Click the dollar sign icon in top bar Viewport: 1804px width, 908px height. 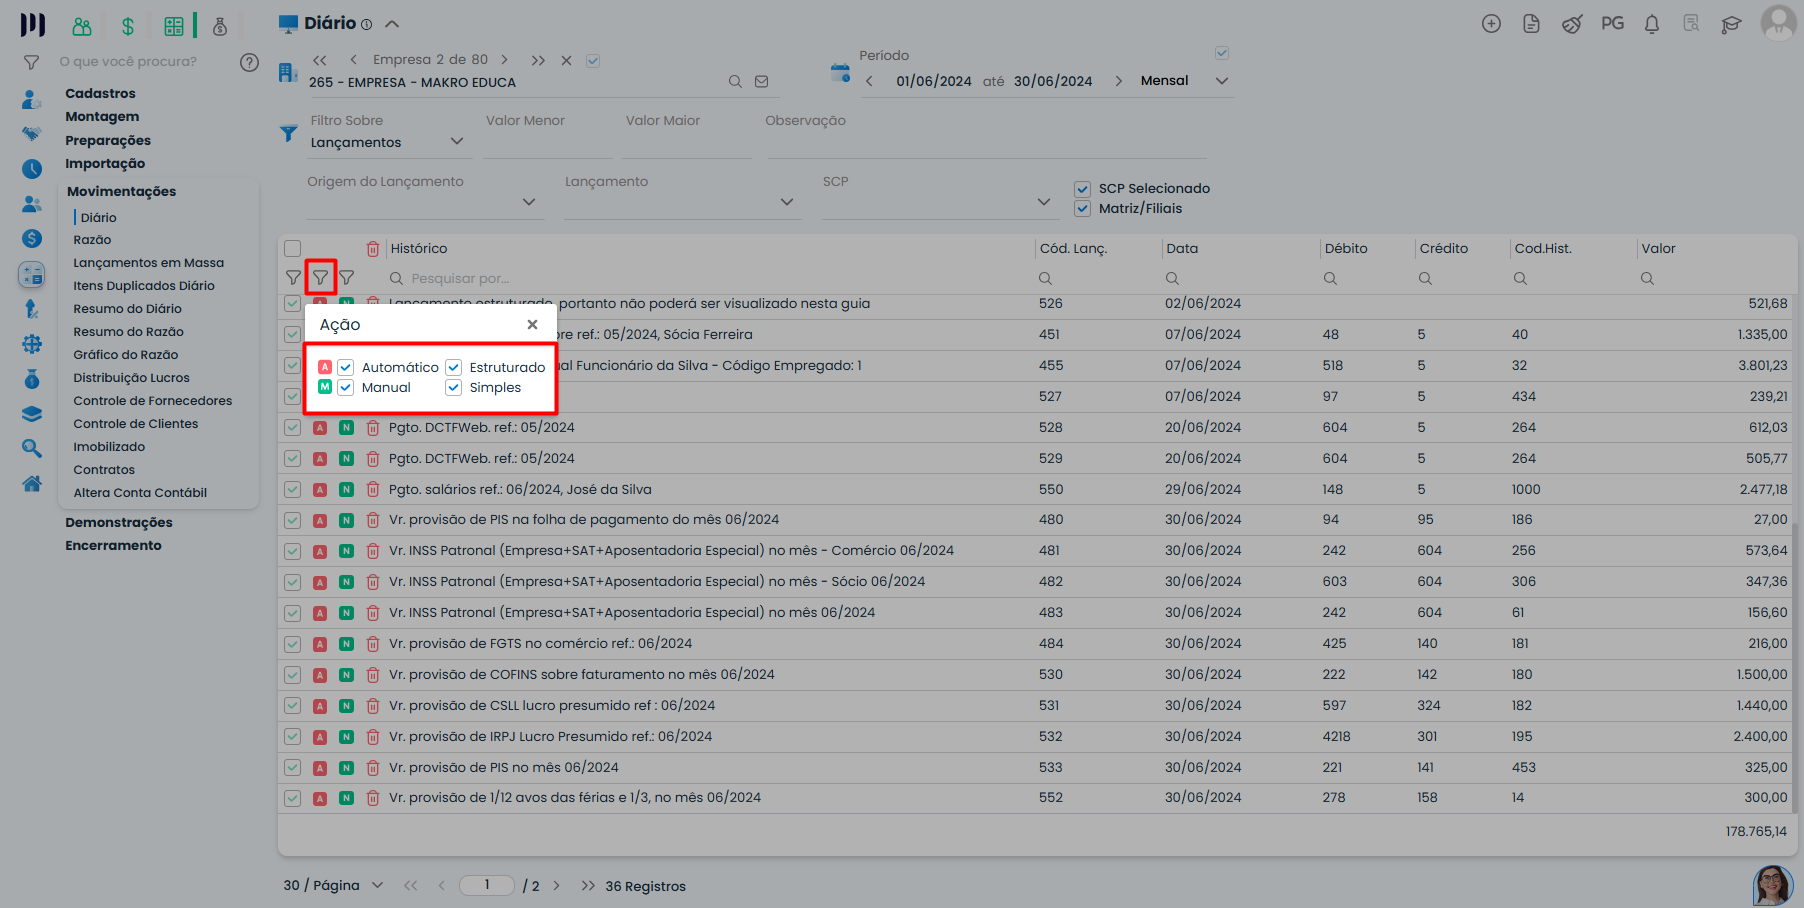point(128,26)
